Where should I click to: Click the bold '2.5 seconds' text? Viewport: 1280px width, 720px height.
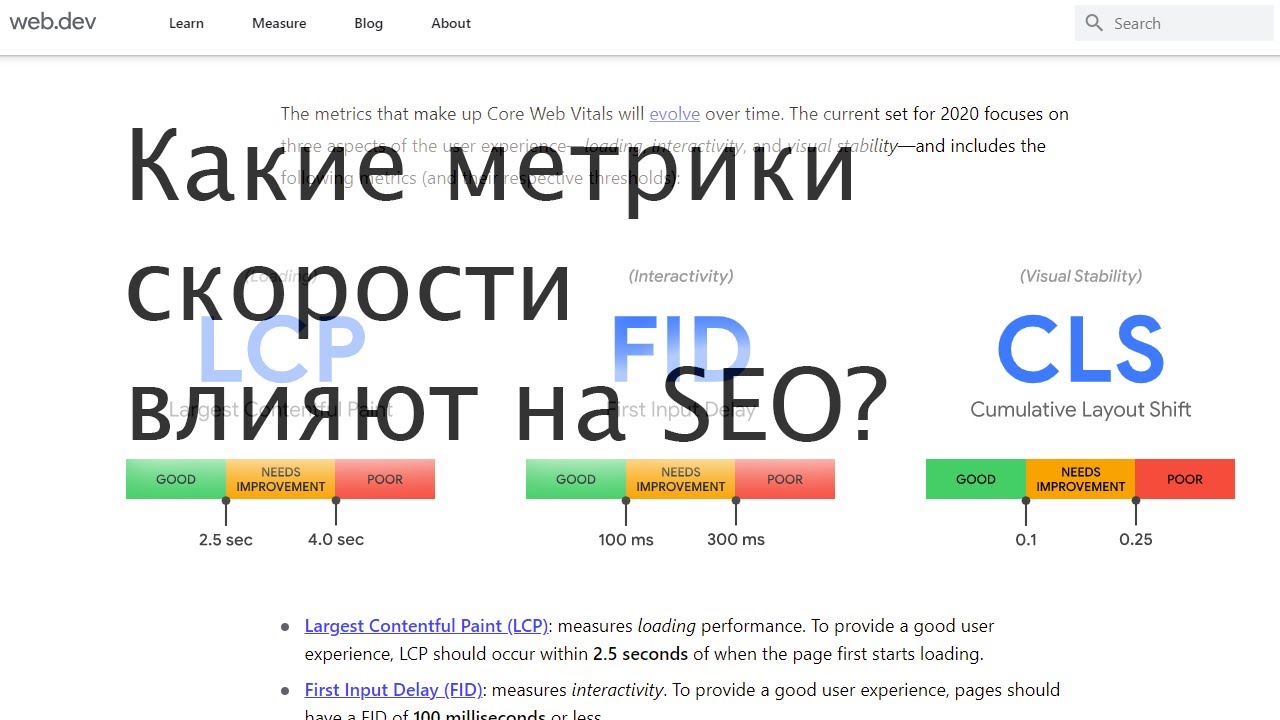click(640, 654)
